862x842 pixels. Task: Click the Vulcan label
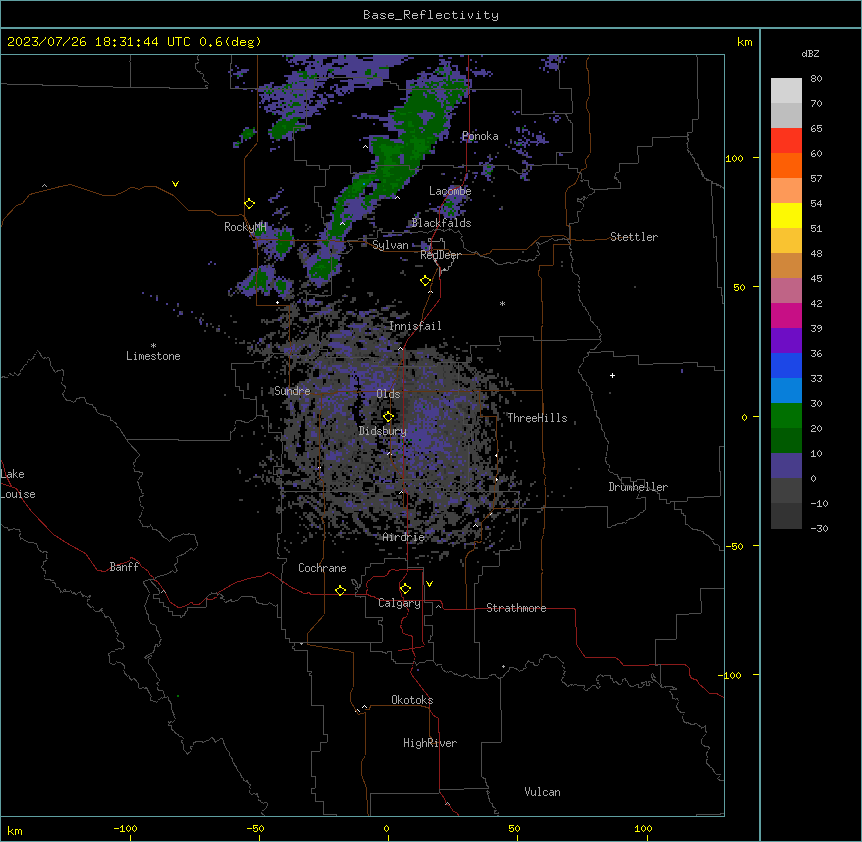[x=543, y=792]
